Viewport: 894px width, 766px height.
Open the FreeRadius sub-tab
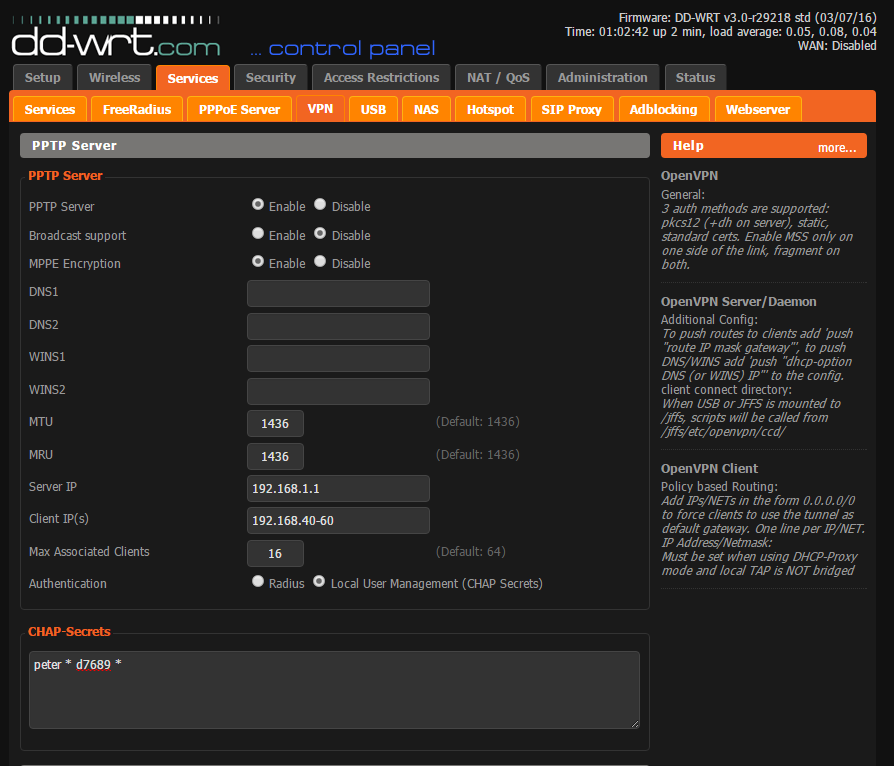[137, 109]
